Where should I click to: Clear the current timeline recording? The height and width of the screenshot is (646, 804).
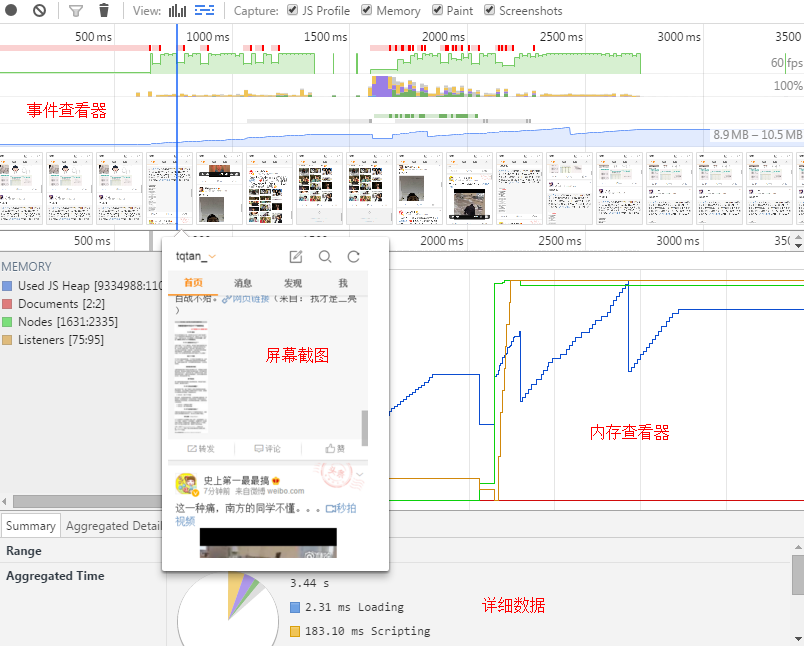click(x=38, y=10)
